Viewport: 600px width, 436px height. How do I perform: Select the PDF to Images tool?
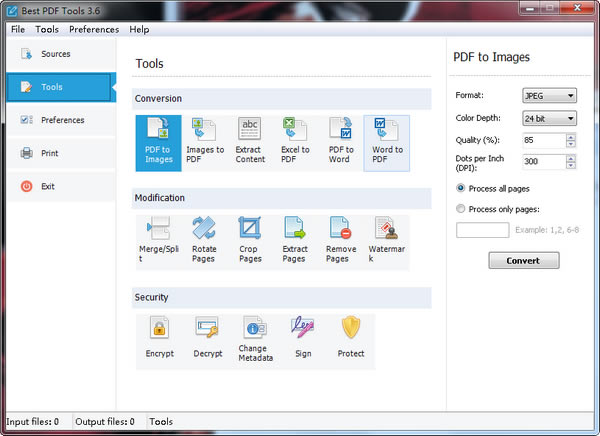pyautogui.click(x=158, y=142)
